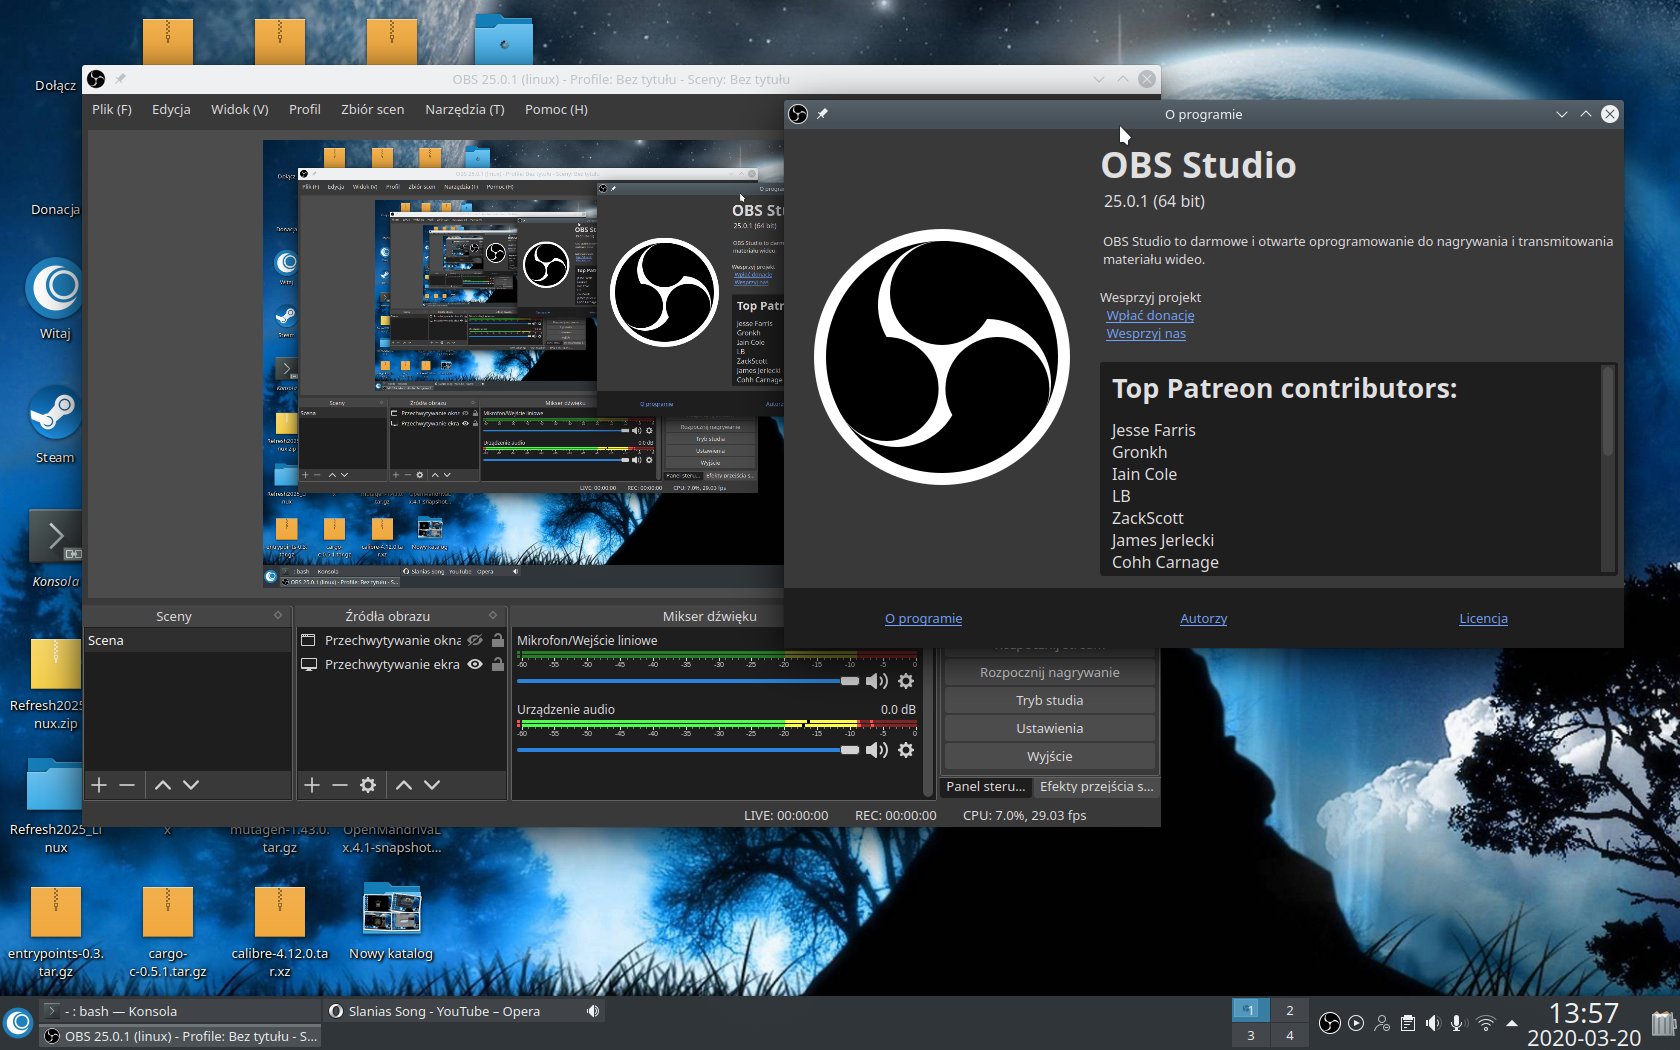Remove the selected scene with the minus icon
1680x1050 pixels.
tap(127, 785)
